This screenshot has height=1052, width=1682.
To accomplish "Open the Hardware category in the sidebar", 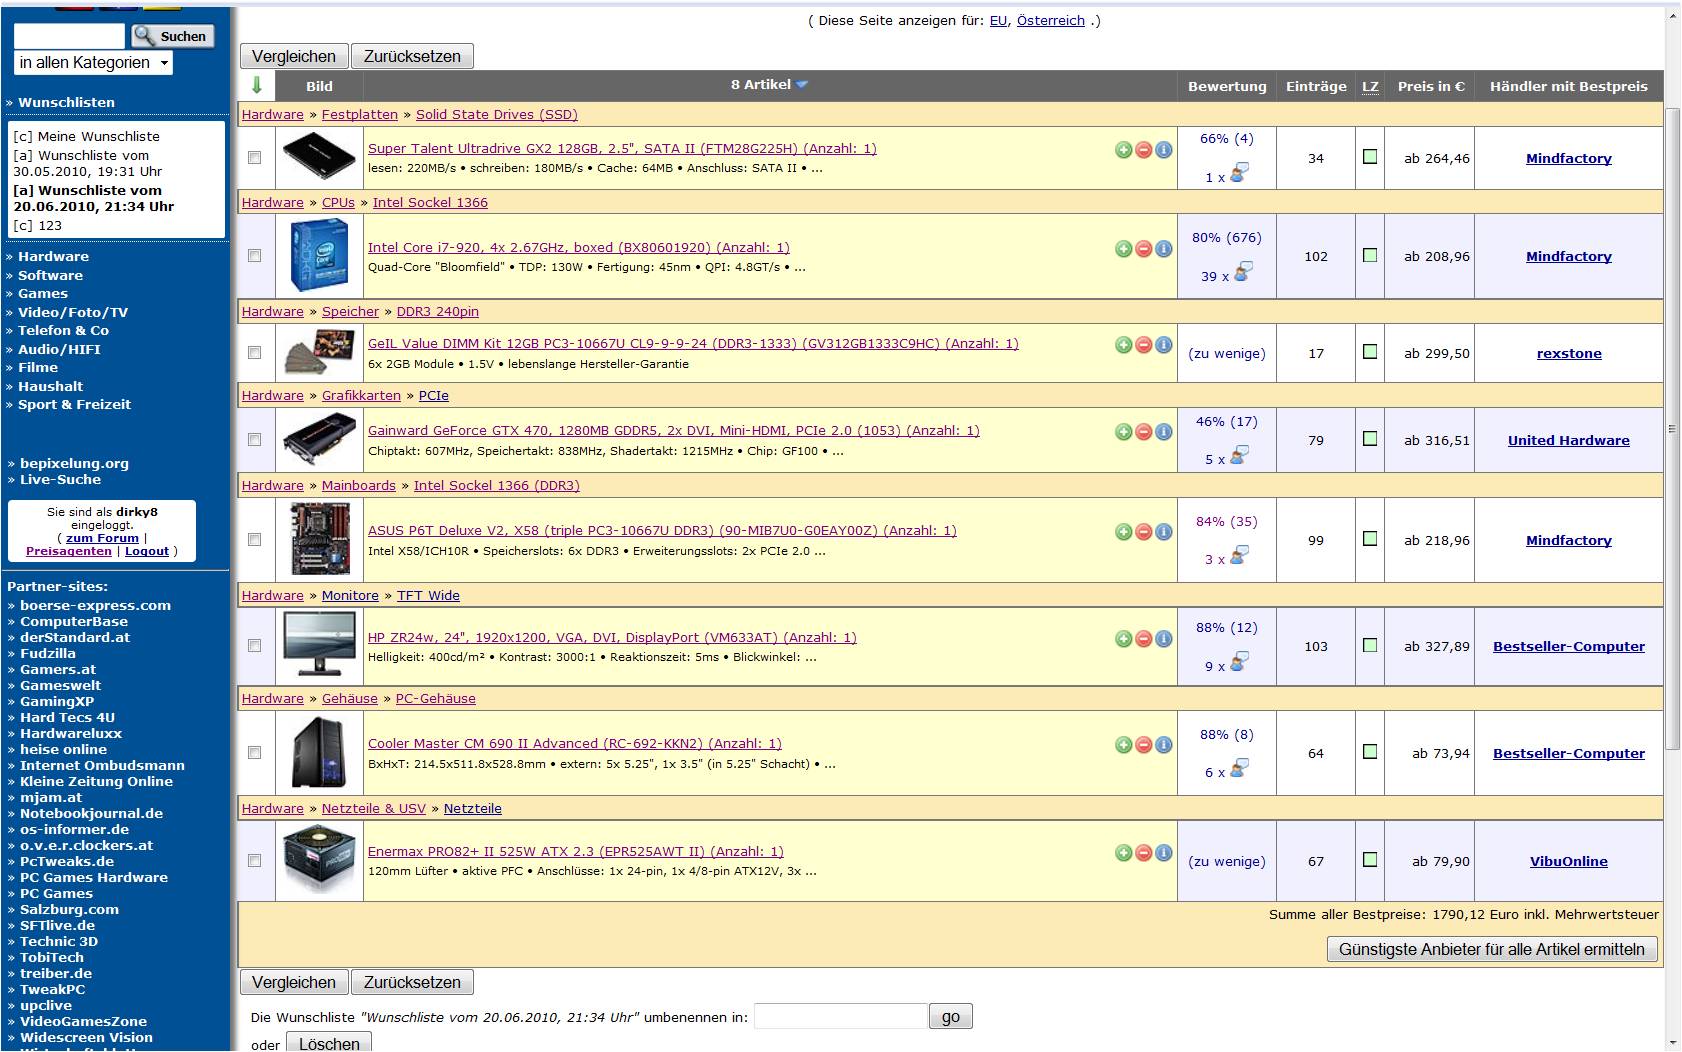I will tap(53, 257).
